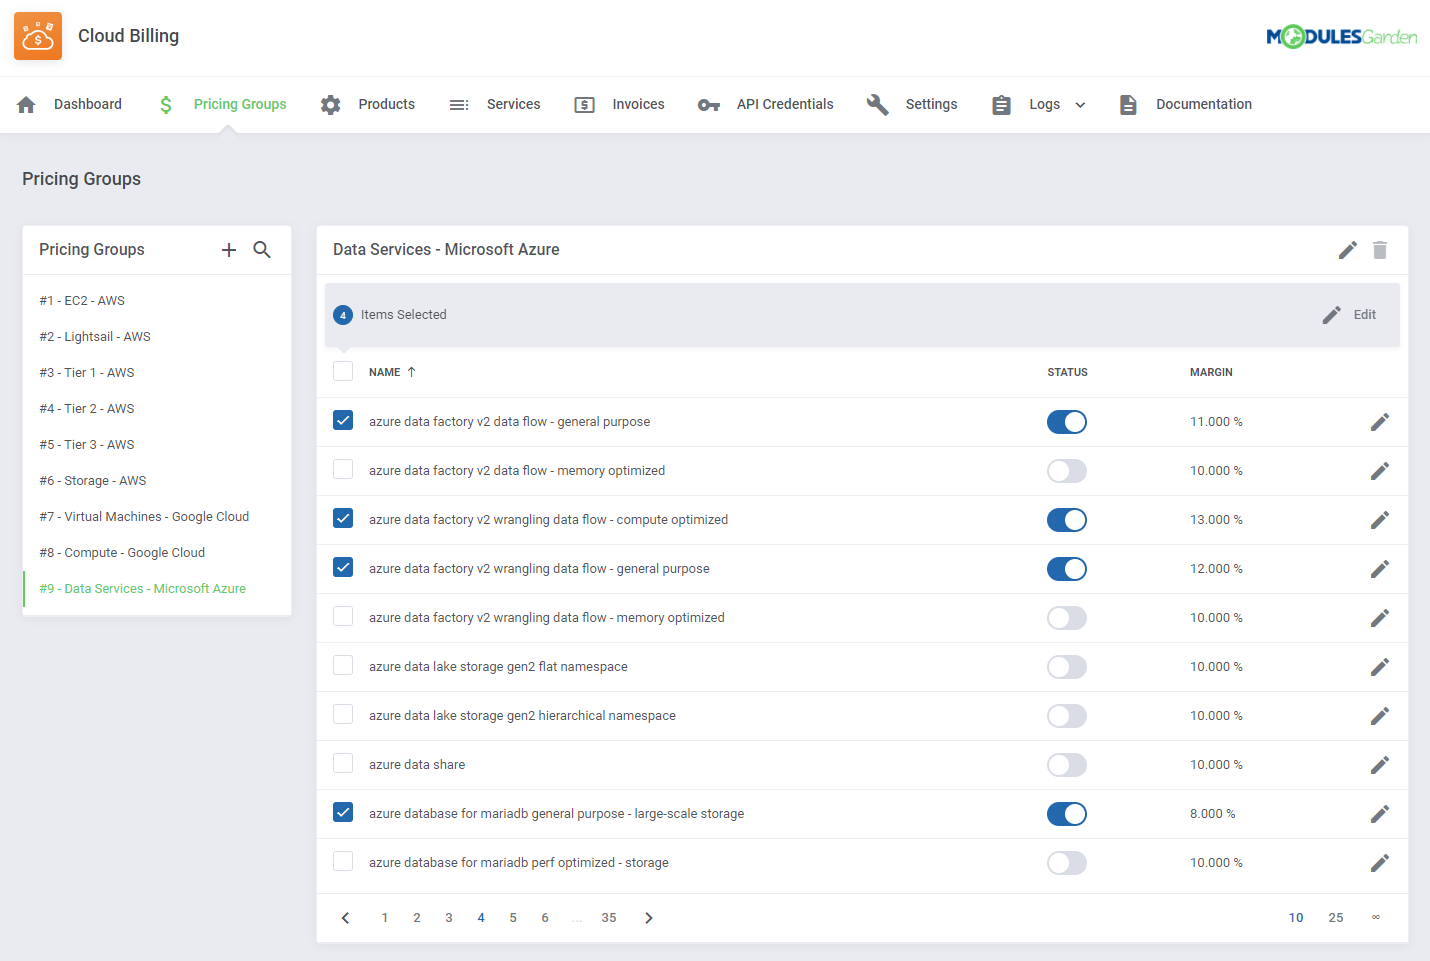Enable status for mariadb perf optimized storage
The height and width of the screenshot is (961, 1430).
[1067, 863]
